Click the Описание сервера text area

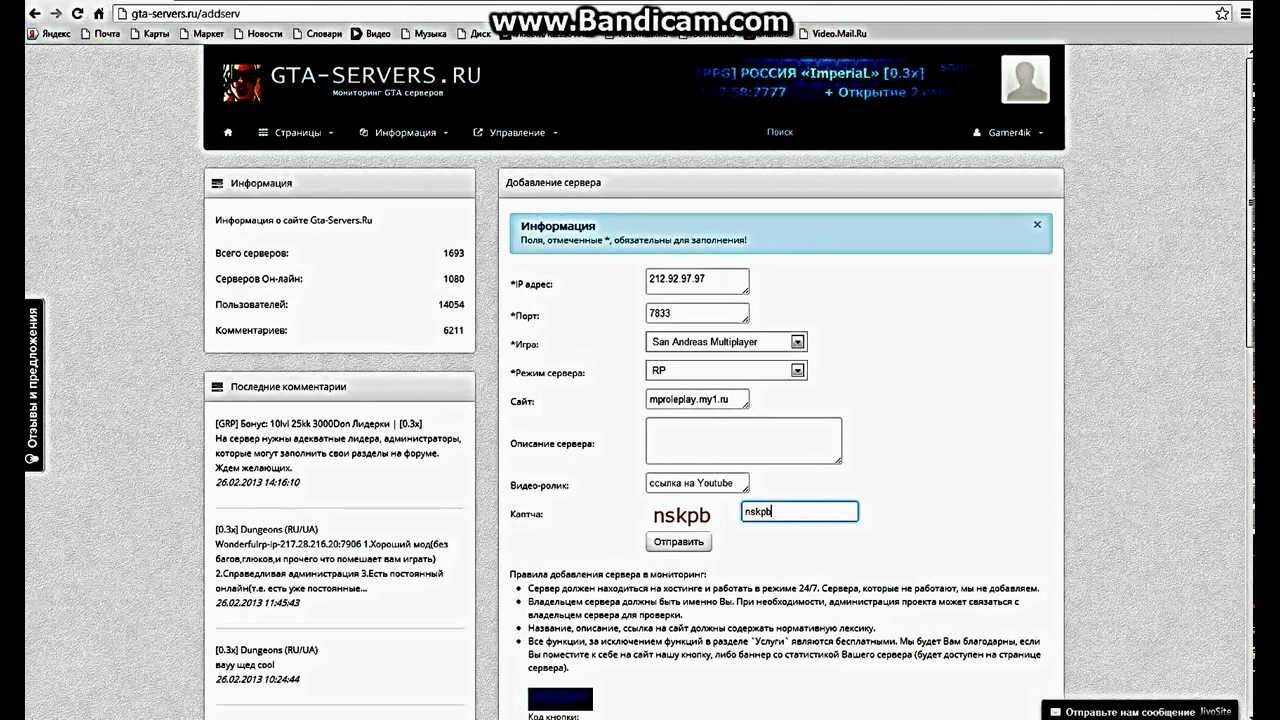[744, 441]
